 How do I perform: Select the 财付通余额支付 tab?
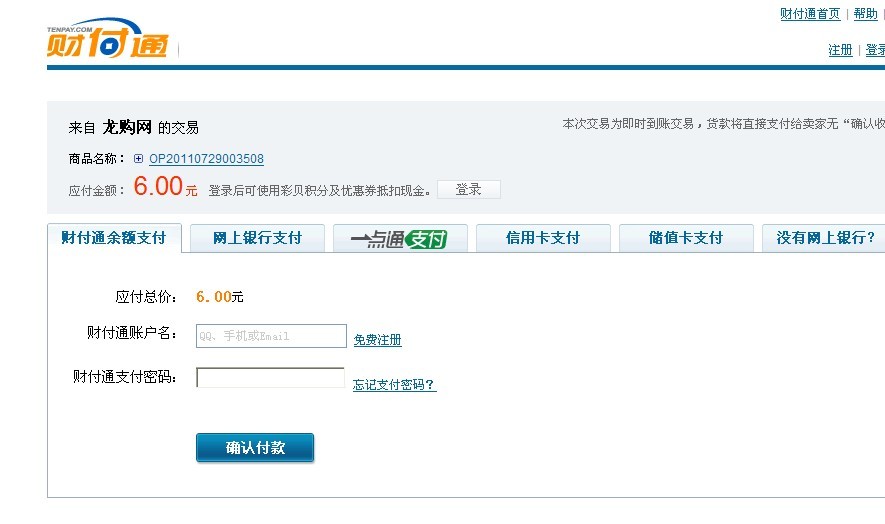(x=114, y=238)
